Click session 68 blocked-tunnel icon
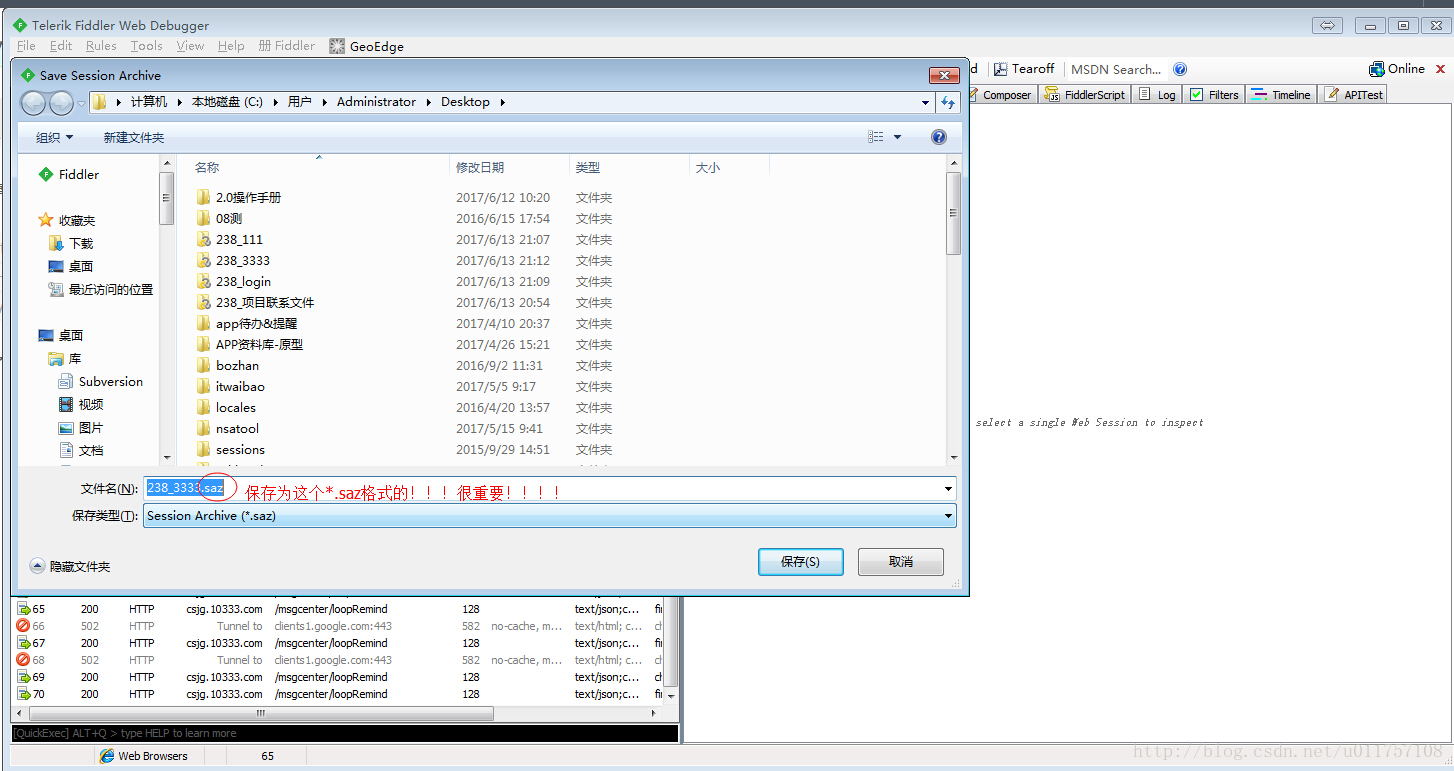The height and width of the screenshot is (771, 1454). coord(23,660)
